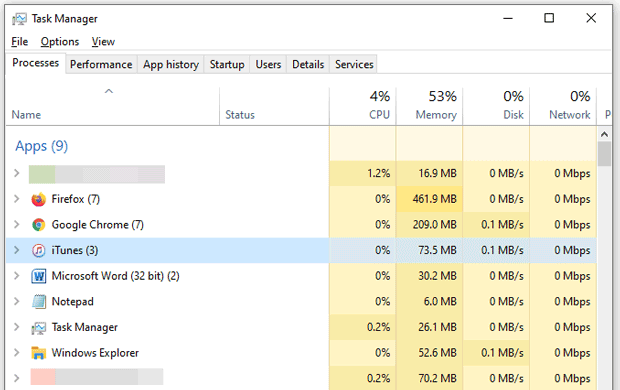Sort by the Memory column header
620x390 pixels.
(429, 106)
